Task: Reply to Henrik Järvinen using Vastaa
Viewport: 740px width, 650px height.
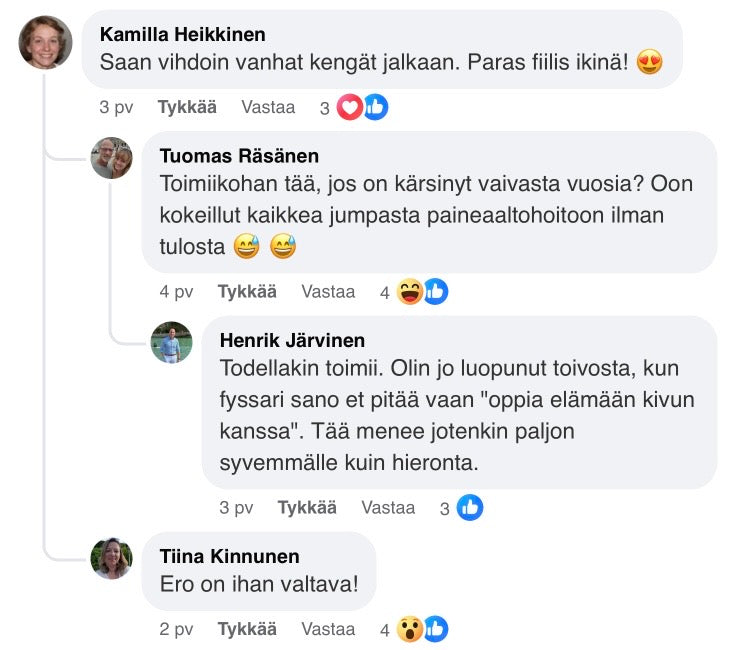Action: (x=388, y=508)
